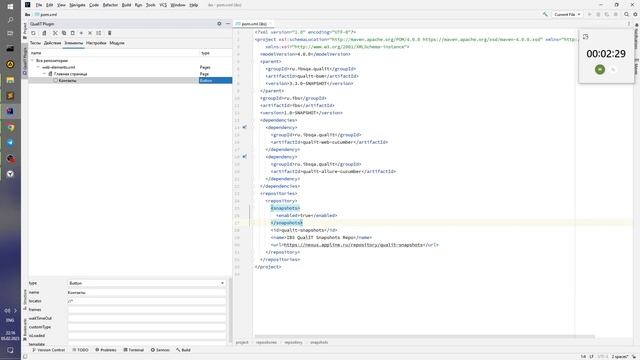
Task: Click the copy icon in QualIT toolbar
Action: [64, 33]
